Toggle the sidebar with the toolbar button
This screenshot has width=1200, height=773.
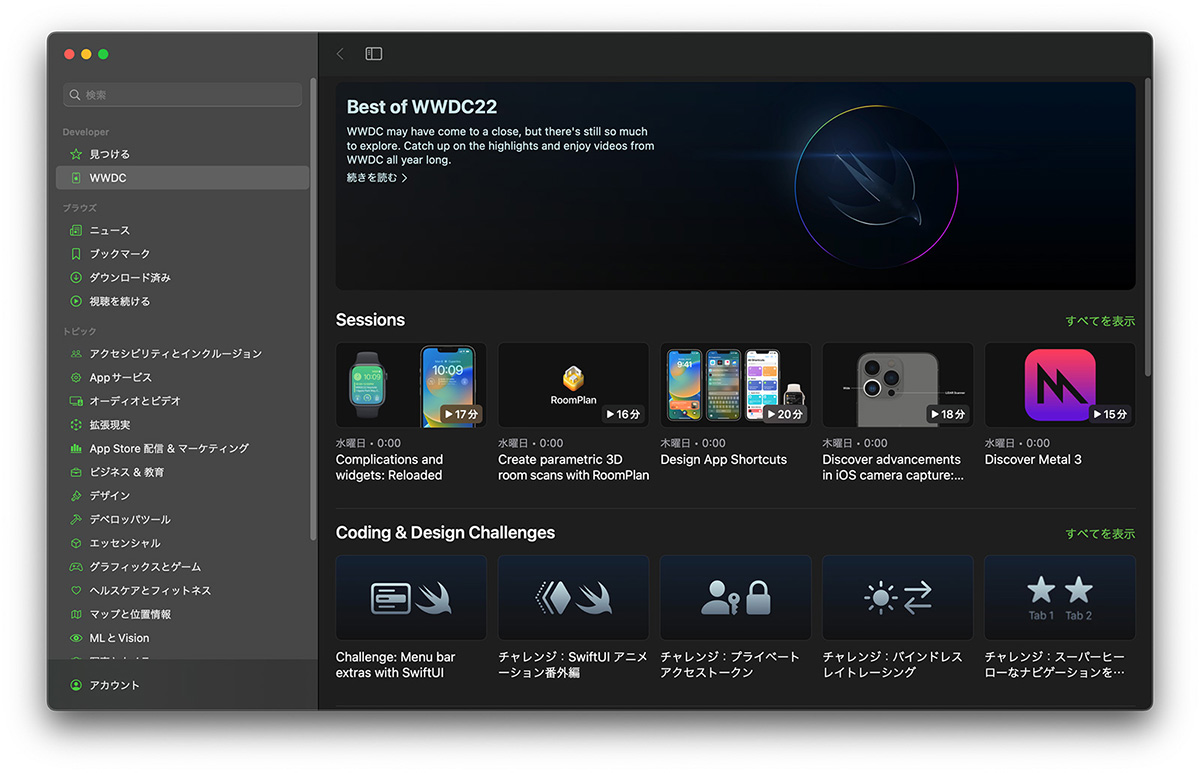[373, 54]
